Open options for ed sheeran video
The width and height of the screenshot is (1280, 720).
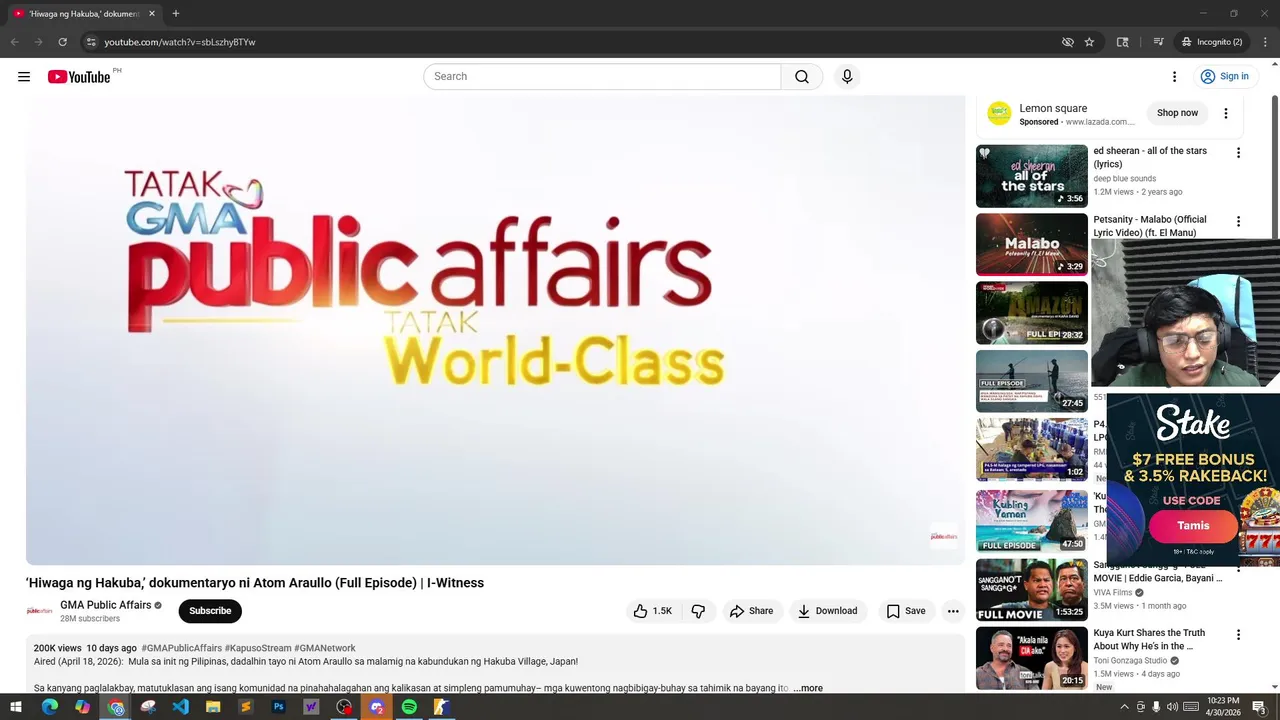pos(1238,153)
